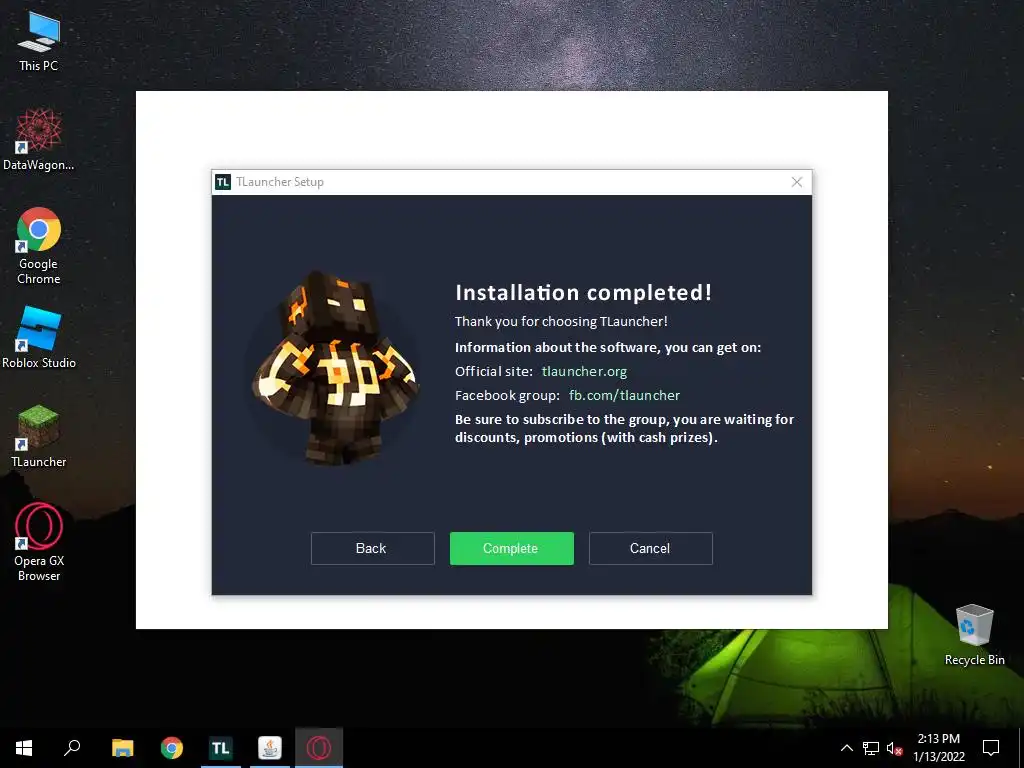Open the Windows Start menu
The width and height of the screenshot is (1024, 768).
pyautogui.click(x=24, y=748)
